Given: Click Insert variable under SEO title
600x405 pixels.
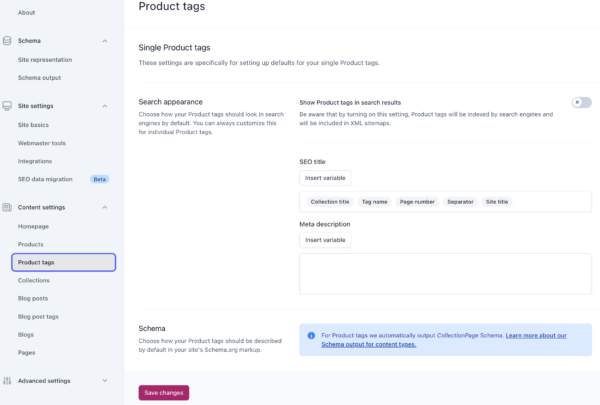Looking at the screenshot, I should (325, 177).
